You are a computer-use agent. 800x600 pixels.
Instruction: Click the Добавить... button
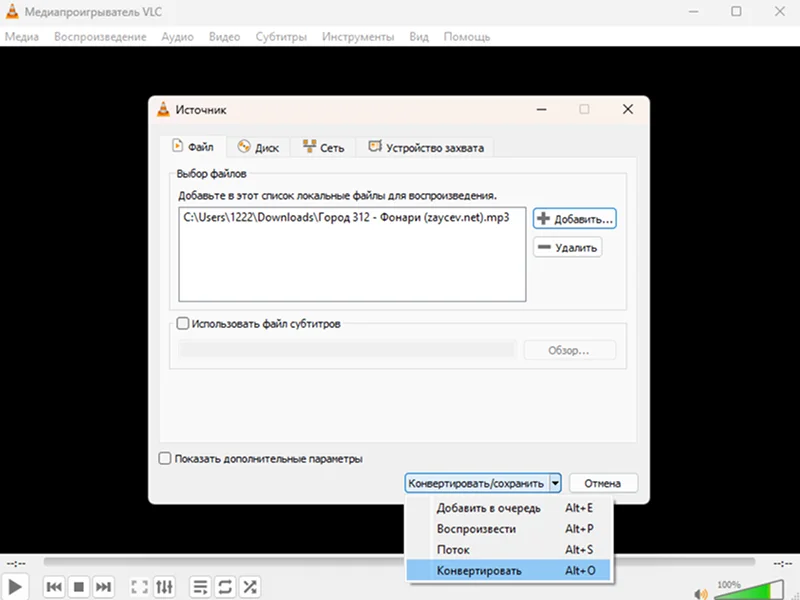click(x=574, y=218)
